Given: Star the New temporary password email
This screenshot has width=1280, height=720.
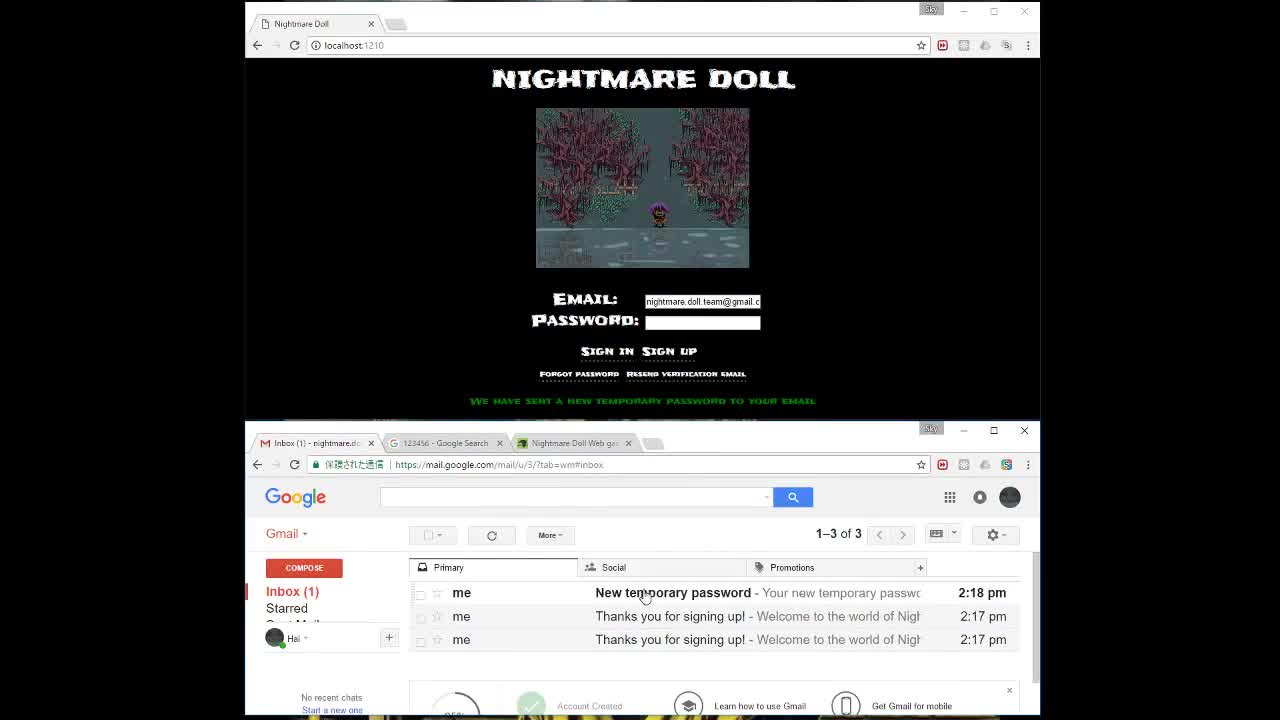Looking at the screenshot, I should coord(437,592).
